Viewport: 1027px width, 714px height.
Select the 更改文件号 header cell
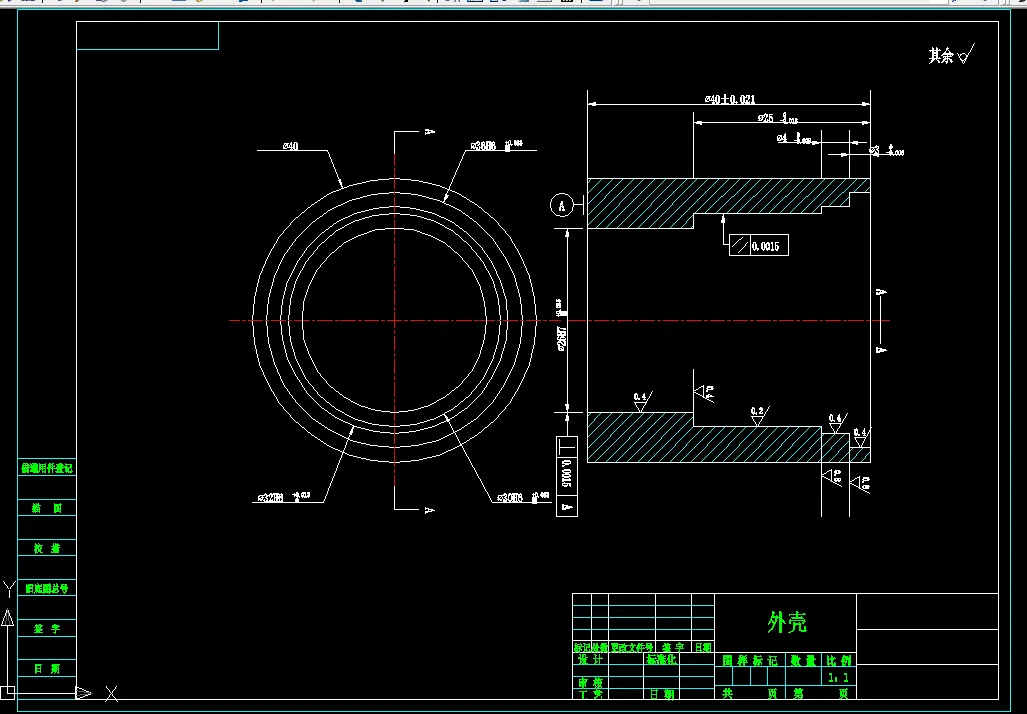coord(632,647)
